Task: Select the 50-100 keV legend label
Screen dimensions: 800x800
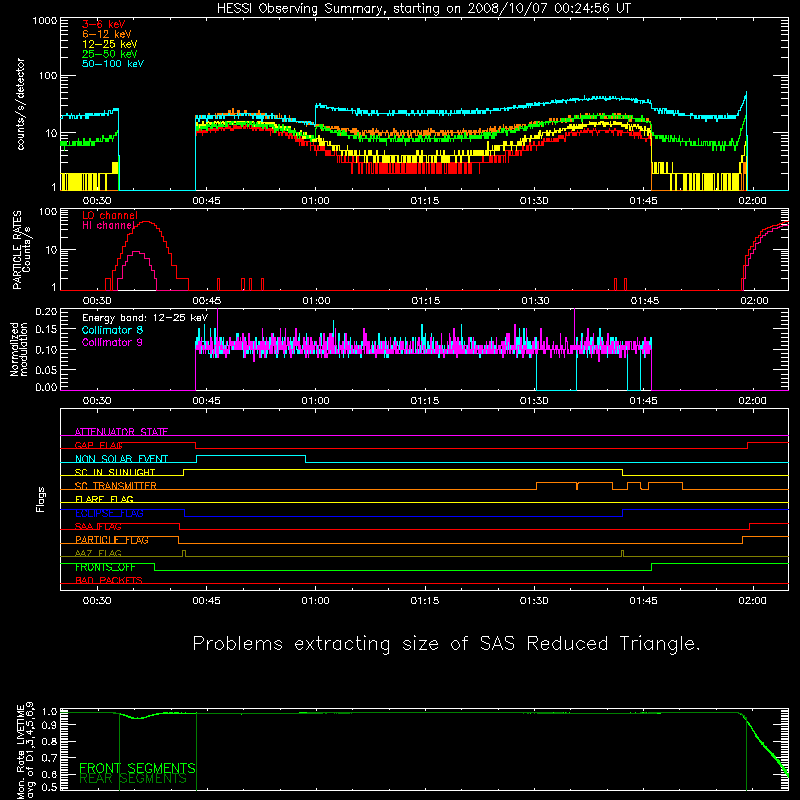Action: click(113, 63)
